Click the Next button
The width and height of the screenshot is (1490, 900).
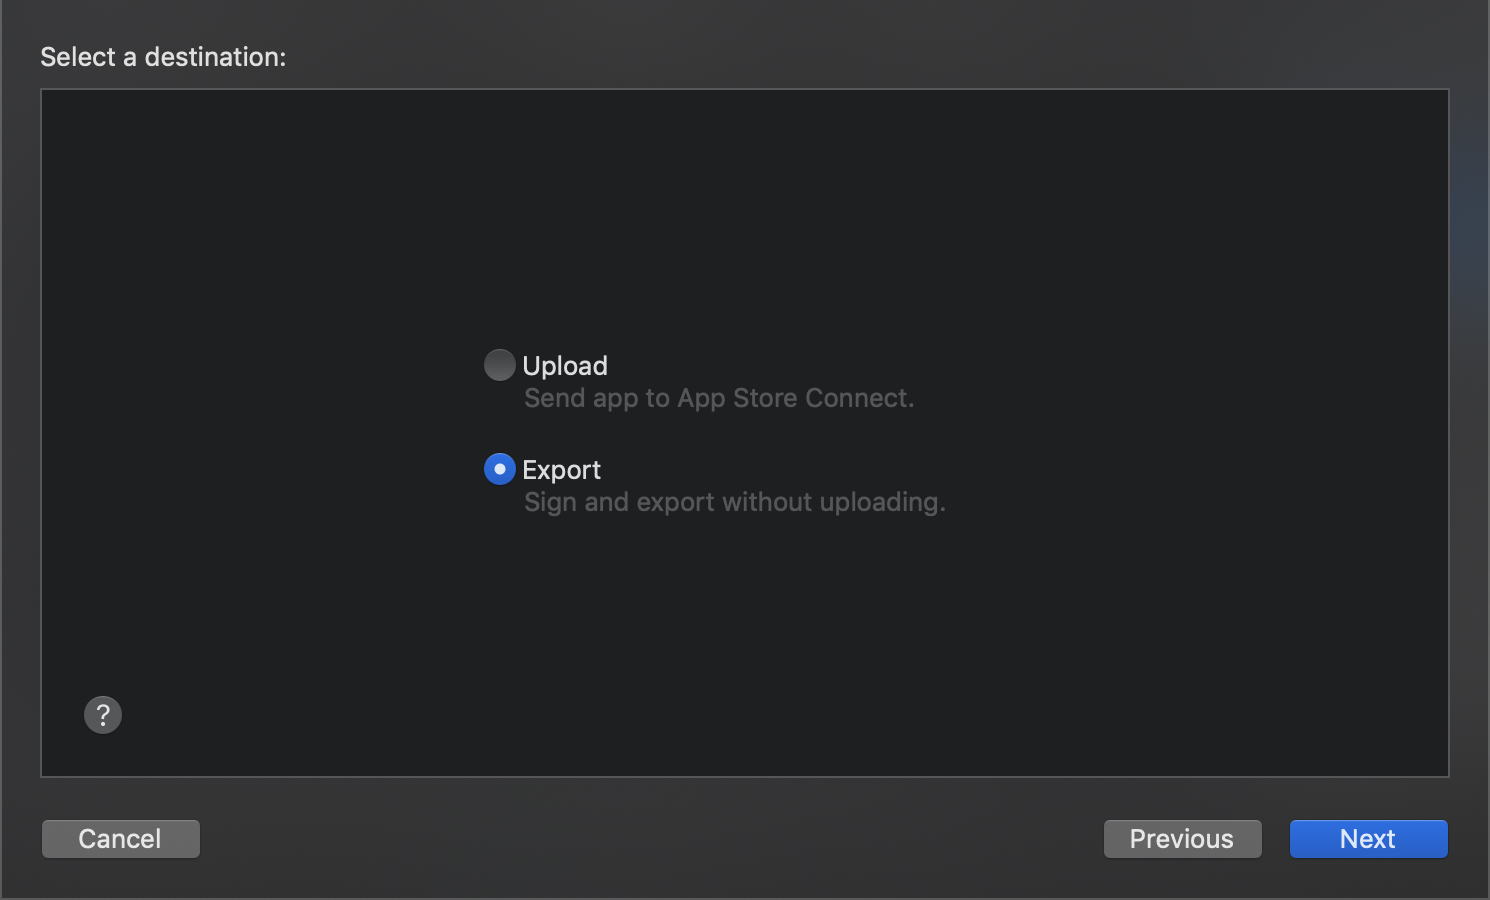coord(1368,839)
